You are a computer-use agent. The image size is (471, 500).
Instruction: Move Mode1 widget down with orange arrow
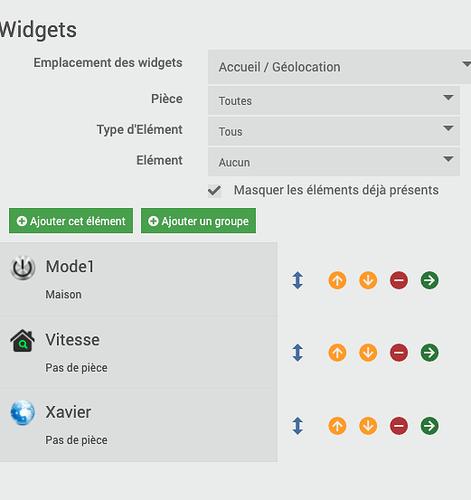click(x=368, y=280)
